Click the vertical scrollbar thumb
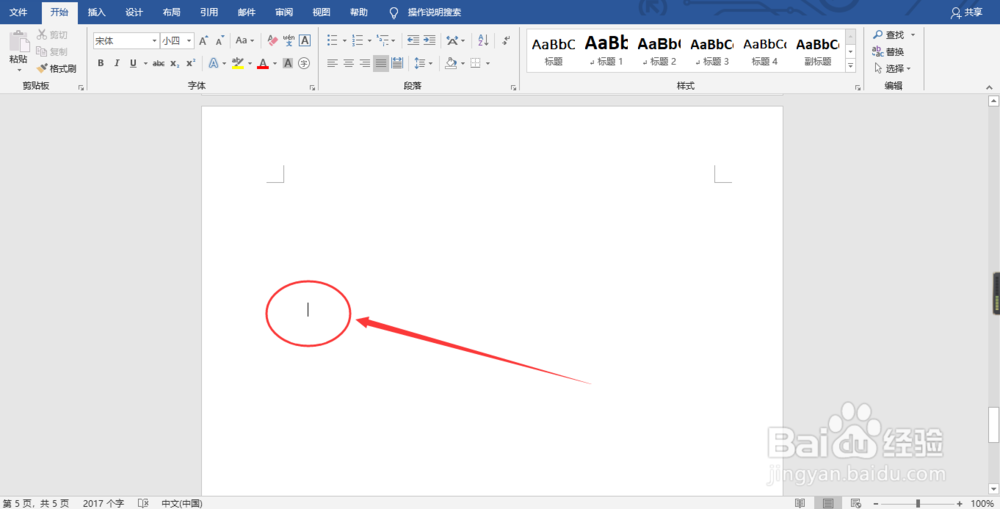Screen dimensions: 1000x509 point(993,424)
